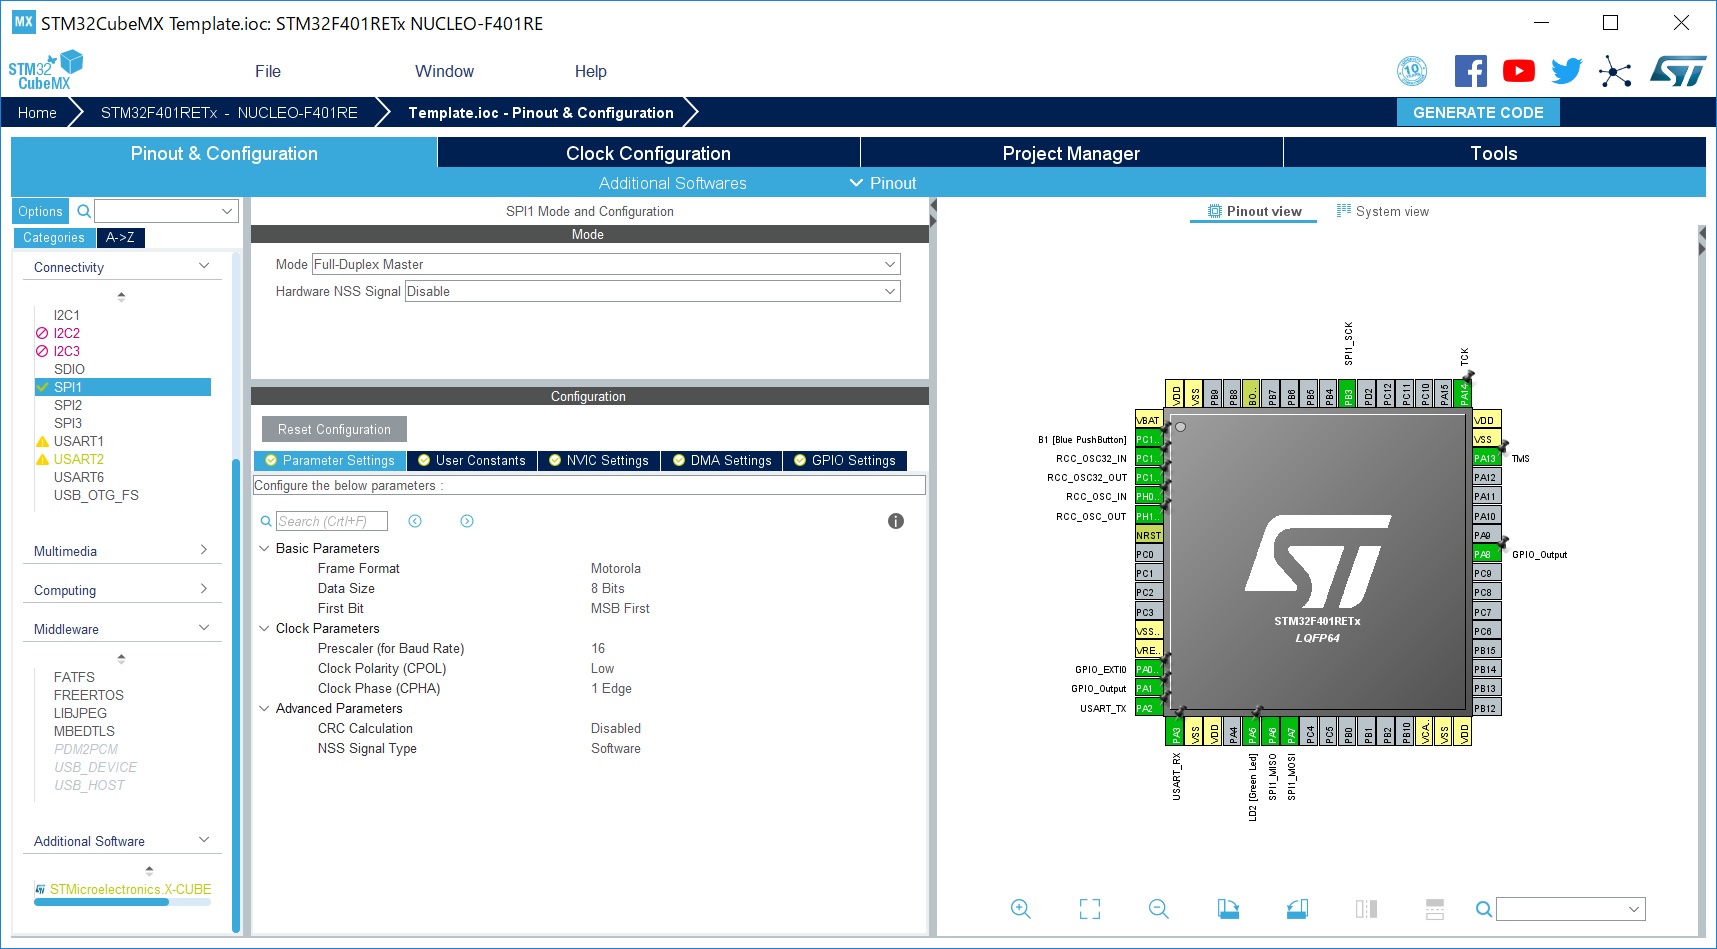Click the ST logo icon
This screenshot has height=949, width=1717.
coord(1678,71)
